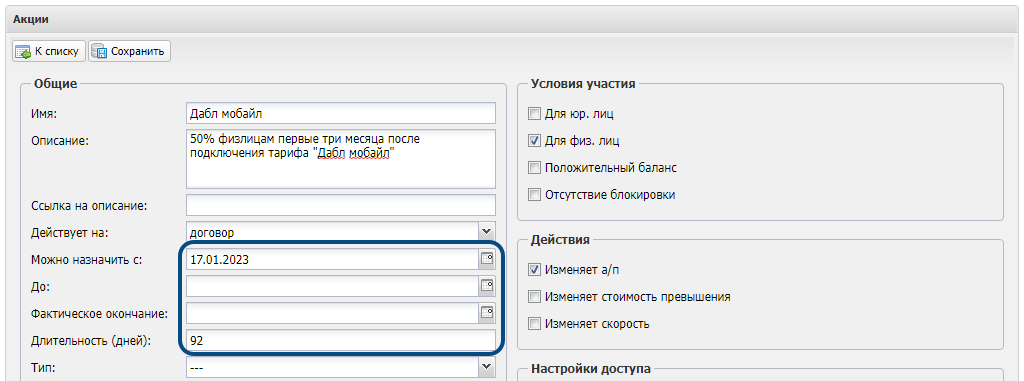
Task: Click the 'Длительность (дней):' label
Action: click(91, 340)
